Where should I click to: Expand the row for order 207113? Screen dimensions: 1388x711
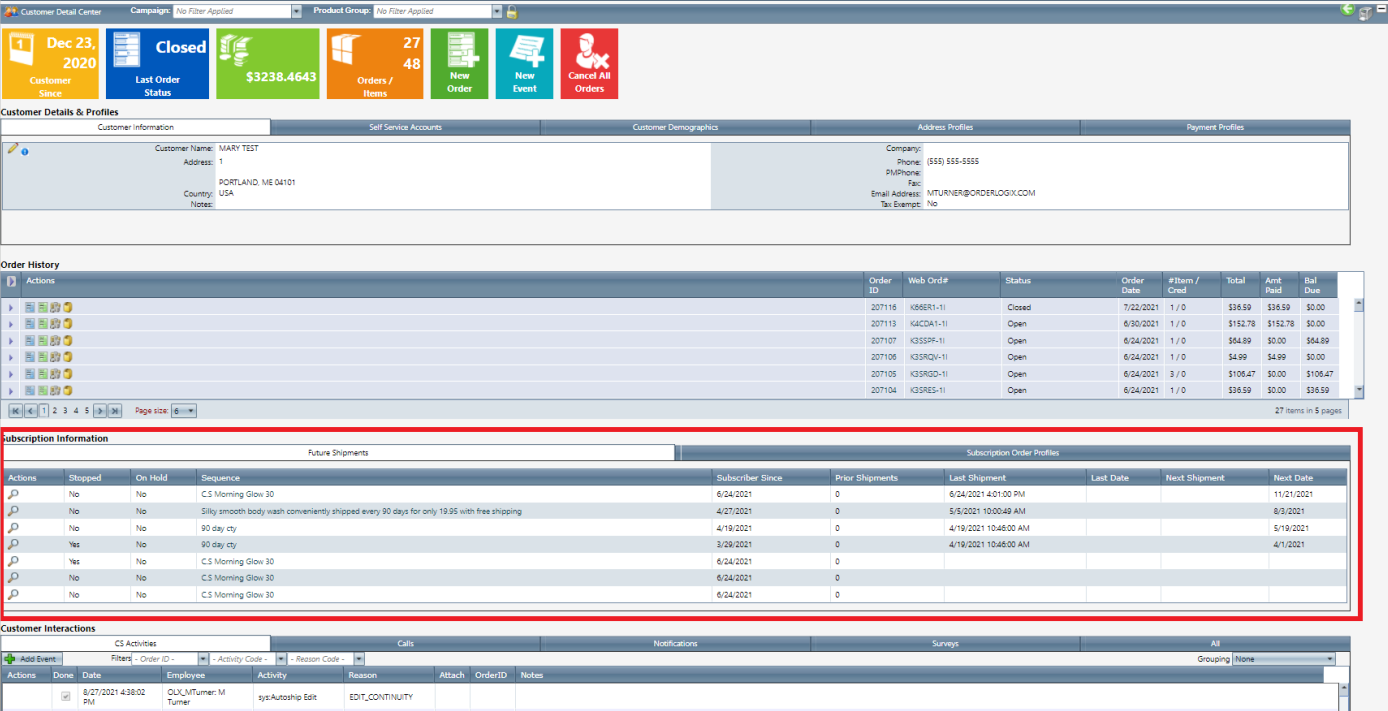pos(11,324)
